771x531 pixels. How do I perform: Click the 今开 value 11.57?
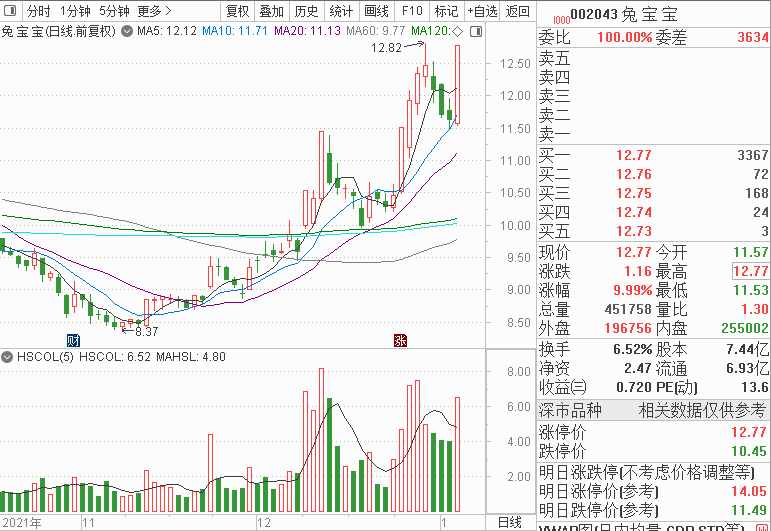(x=751, y=253)
